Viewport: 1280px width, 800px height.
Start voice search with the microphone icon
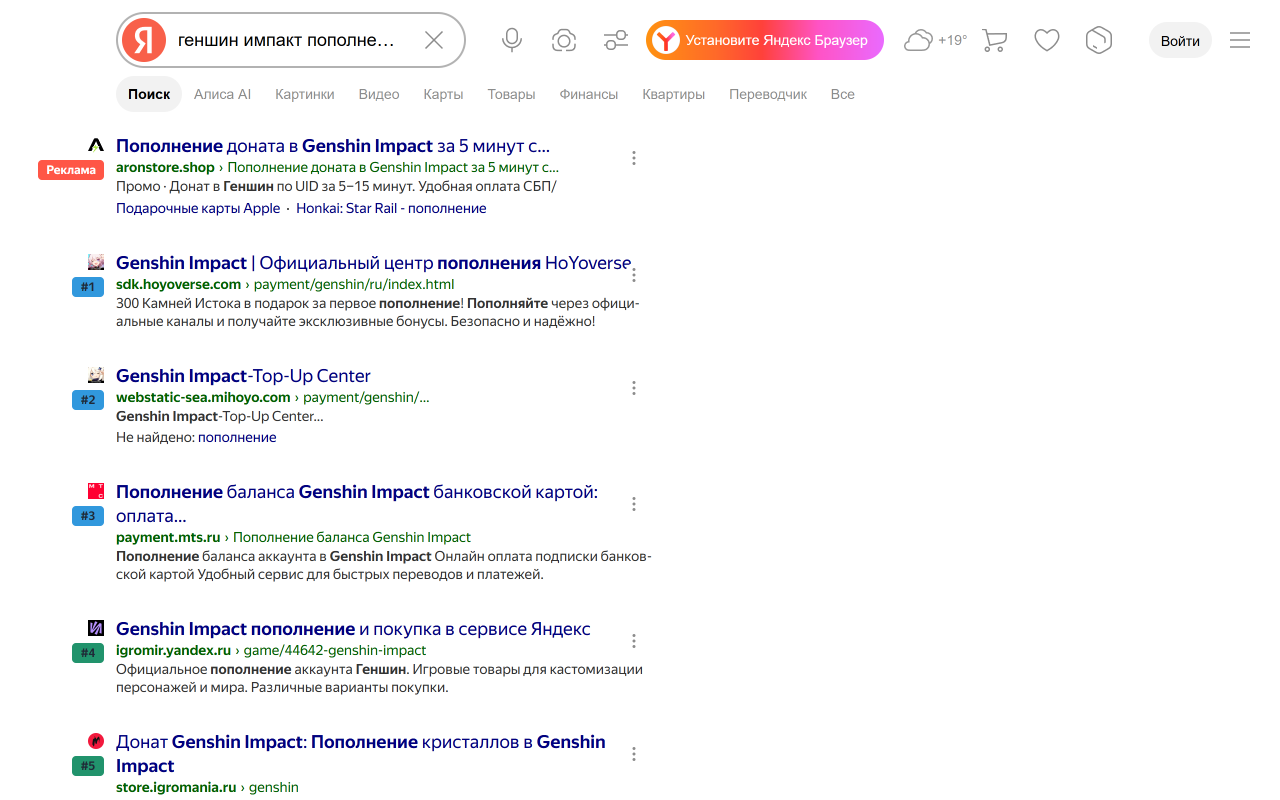point(512,40)
